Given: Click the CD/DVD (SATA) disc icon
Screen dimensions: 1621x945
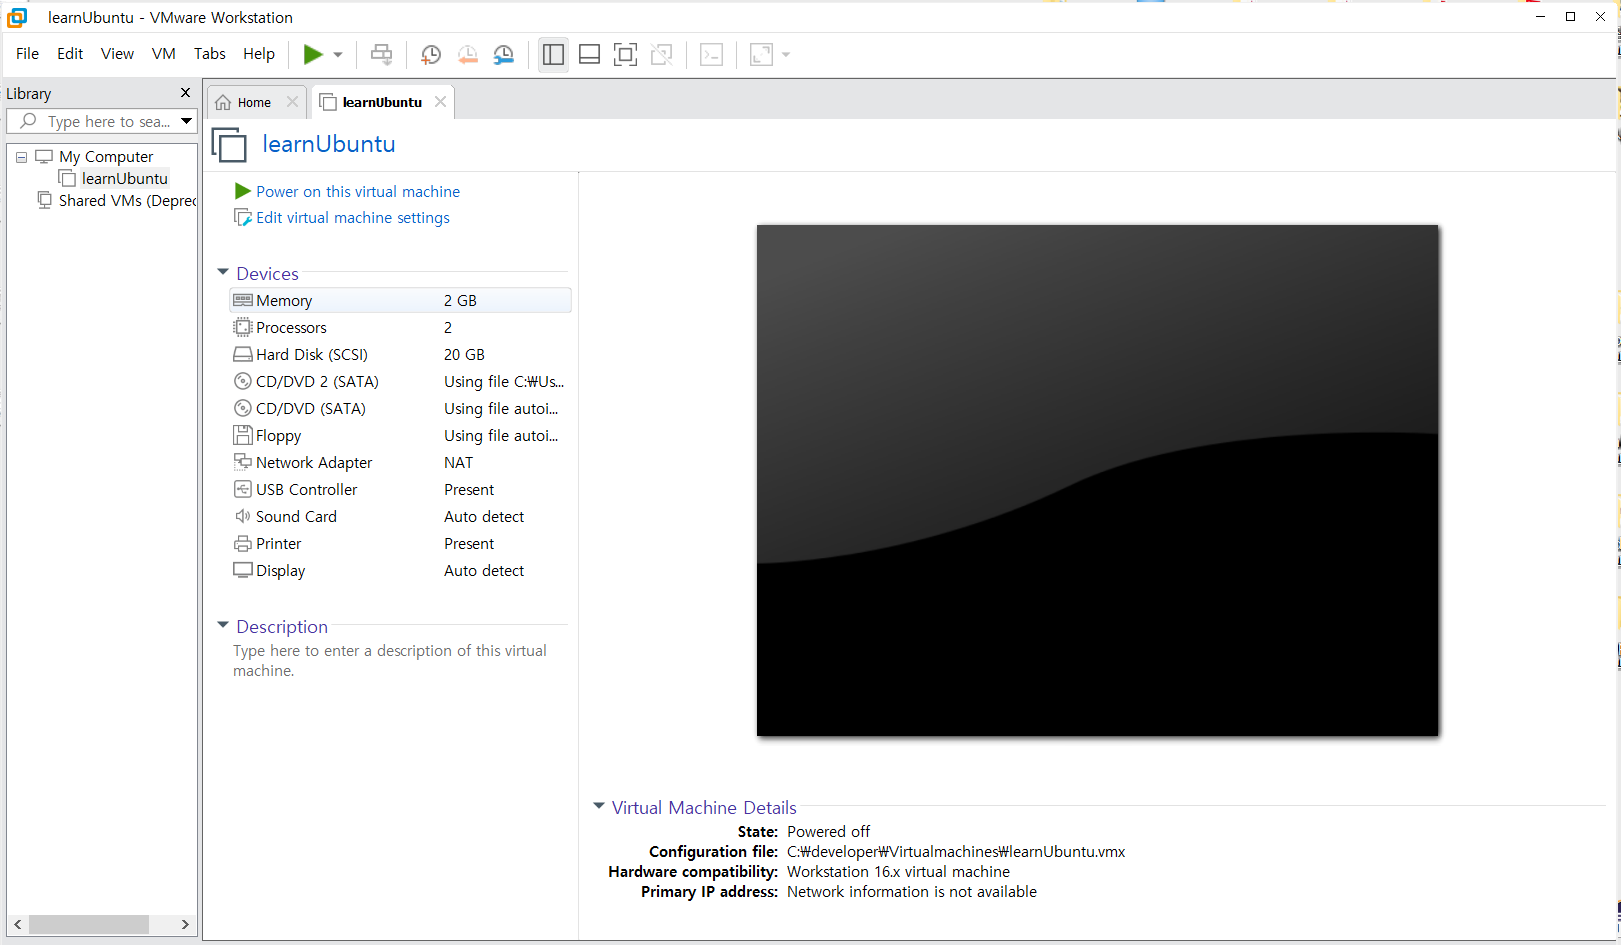Looking at the screenshot, I should pyautogui.click(x=243, y=408).
